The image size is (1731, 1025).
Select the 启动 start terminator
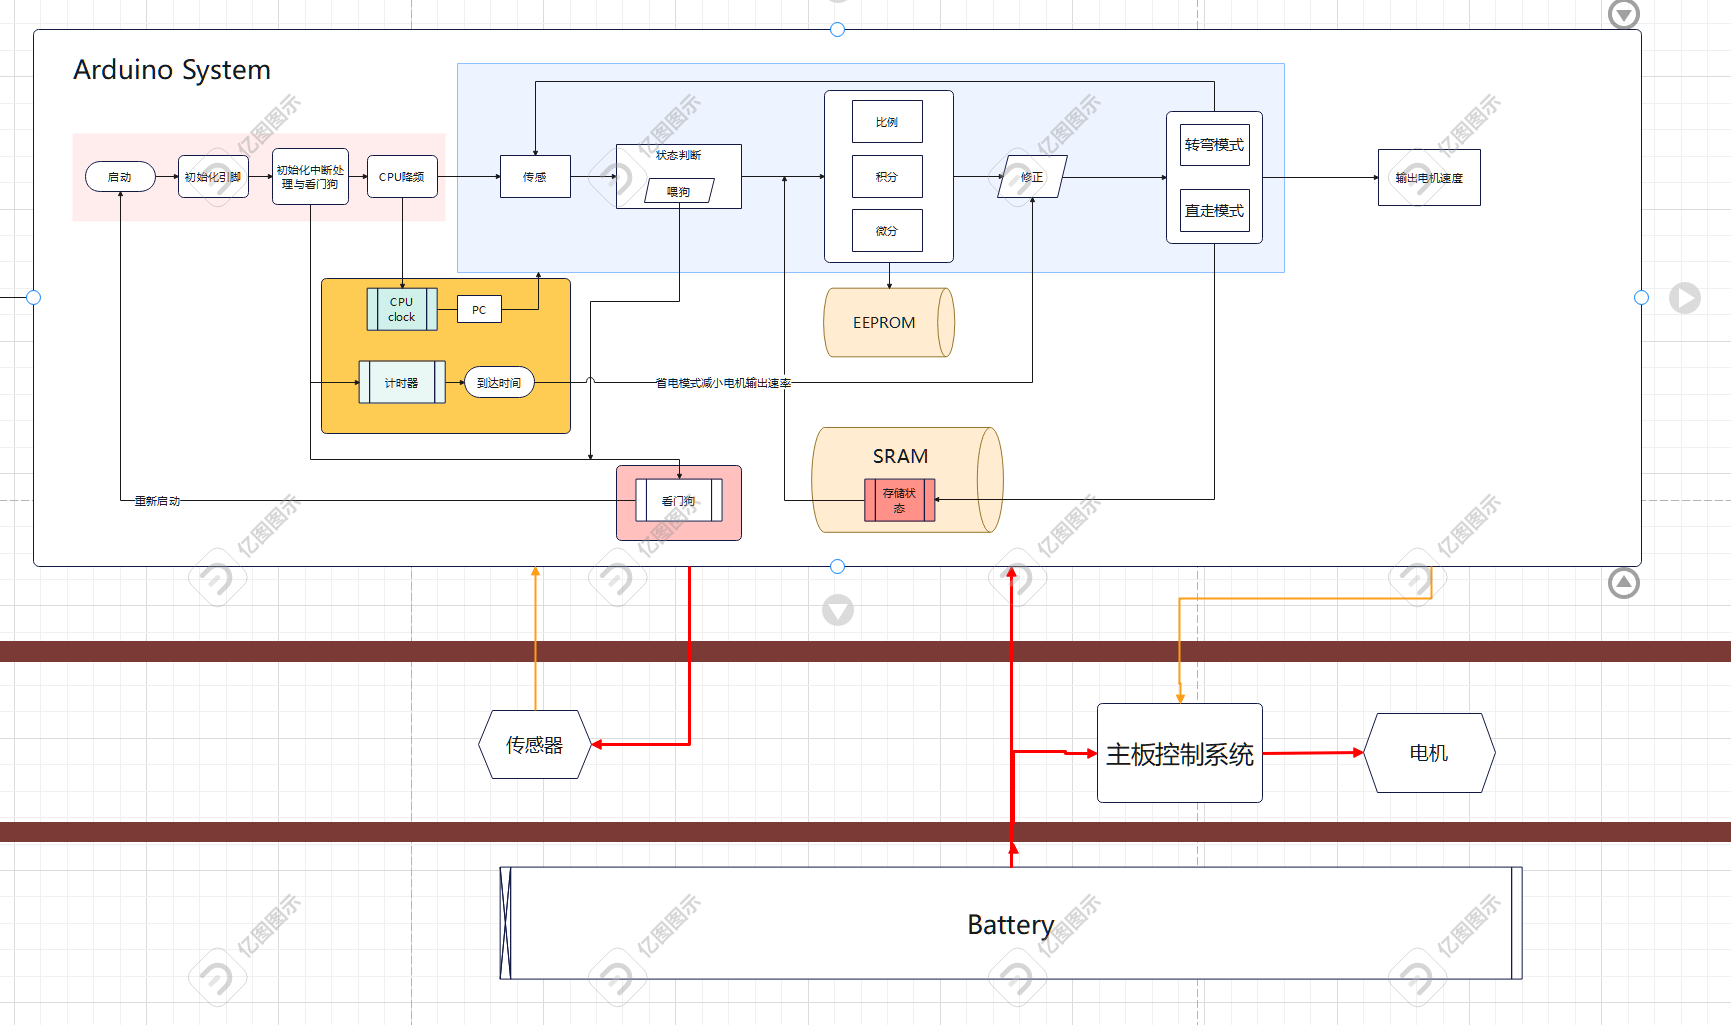point(120,177)
